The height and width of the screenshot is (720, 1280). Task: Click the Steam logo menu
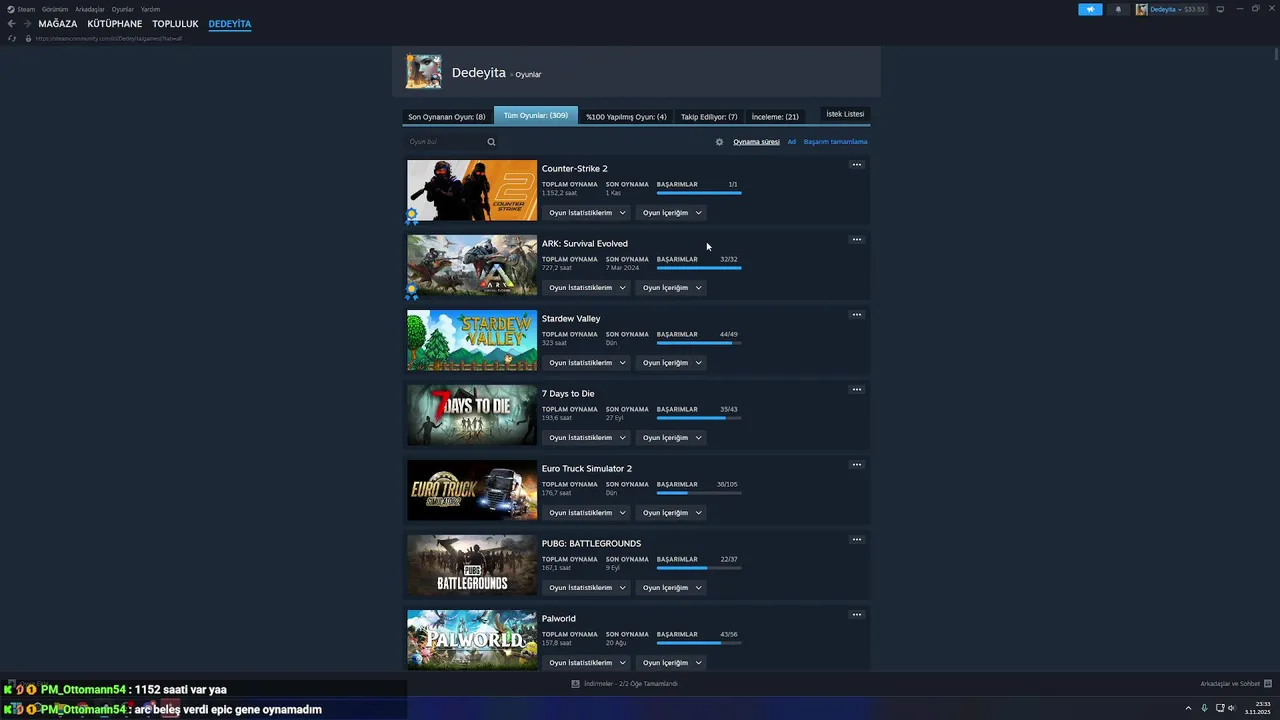click(x=20, y=9)
